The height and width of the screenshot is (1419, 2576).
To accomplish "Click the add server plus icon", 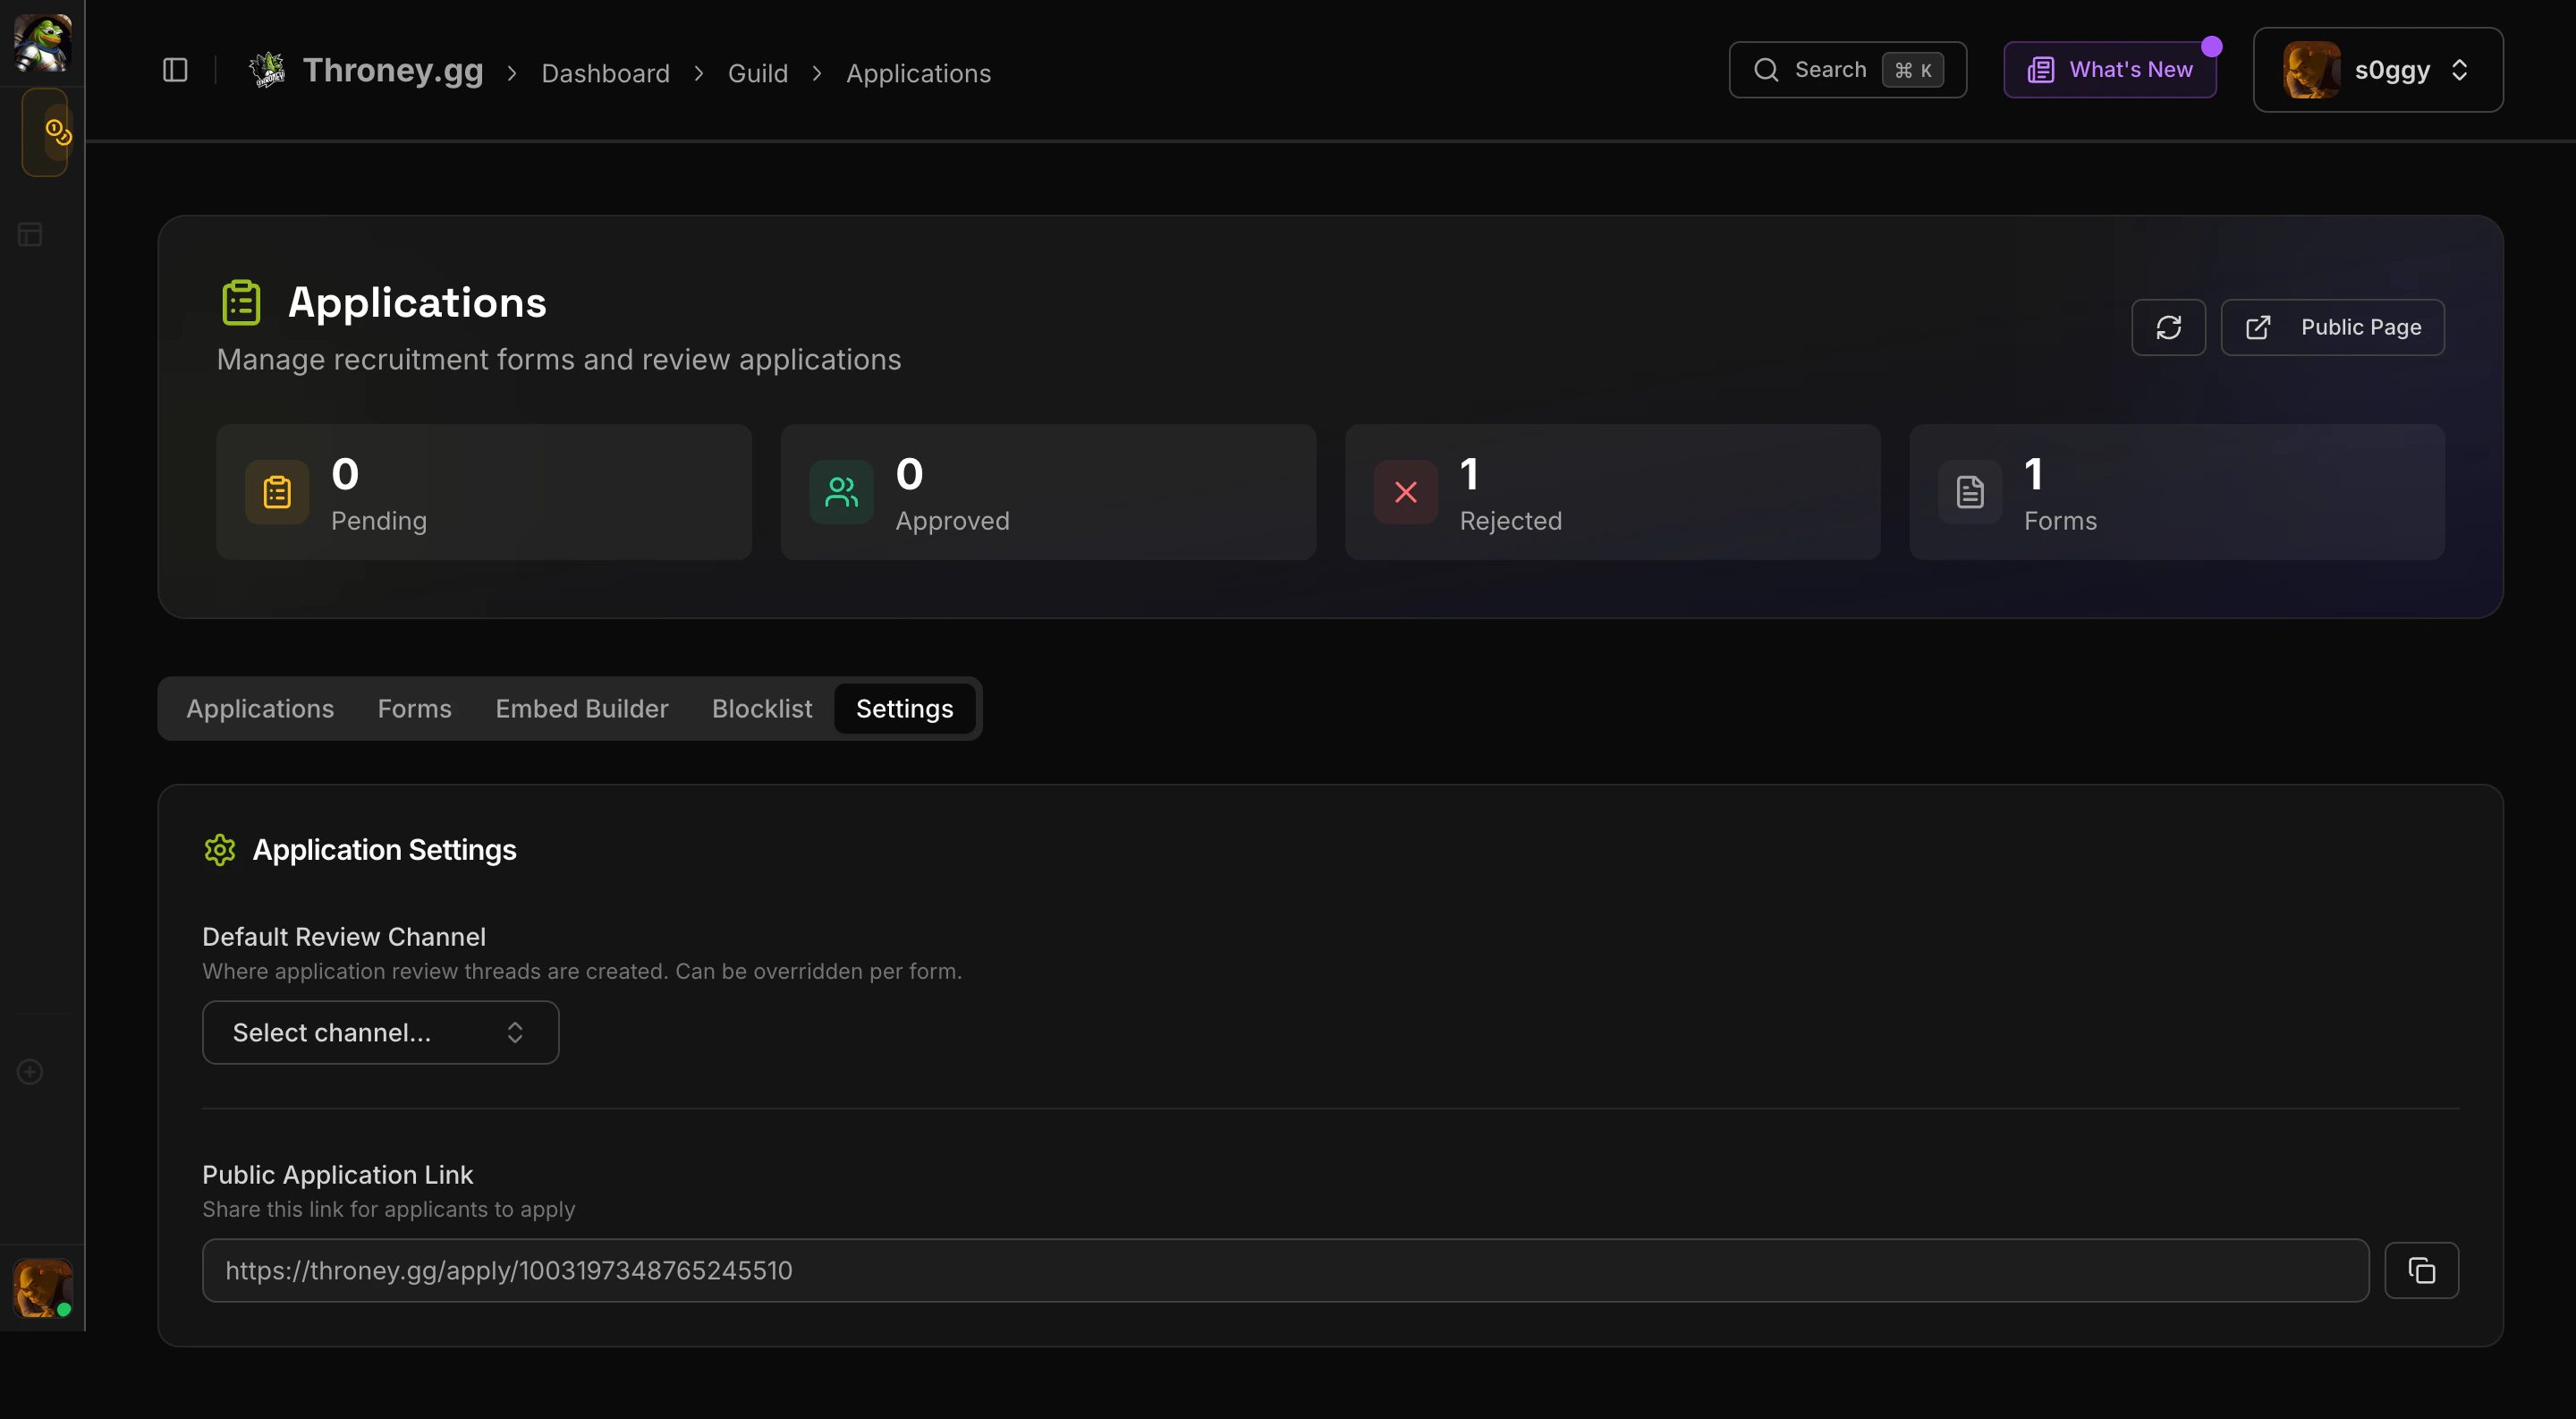I will [30, 1071].
